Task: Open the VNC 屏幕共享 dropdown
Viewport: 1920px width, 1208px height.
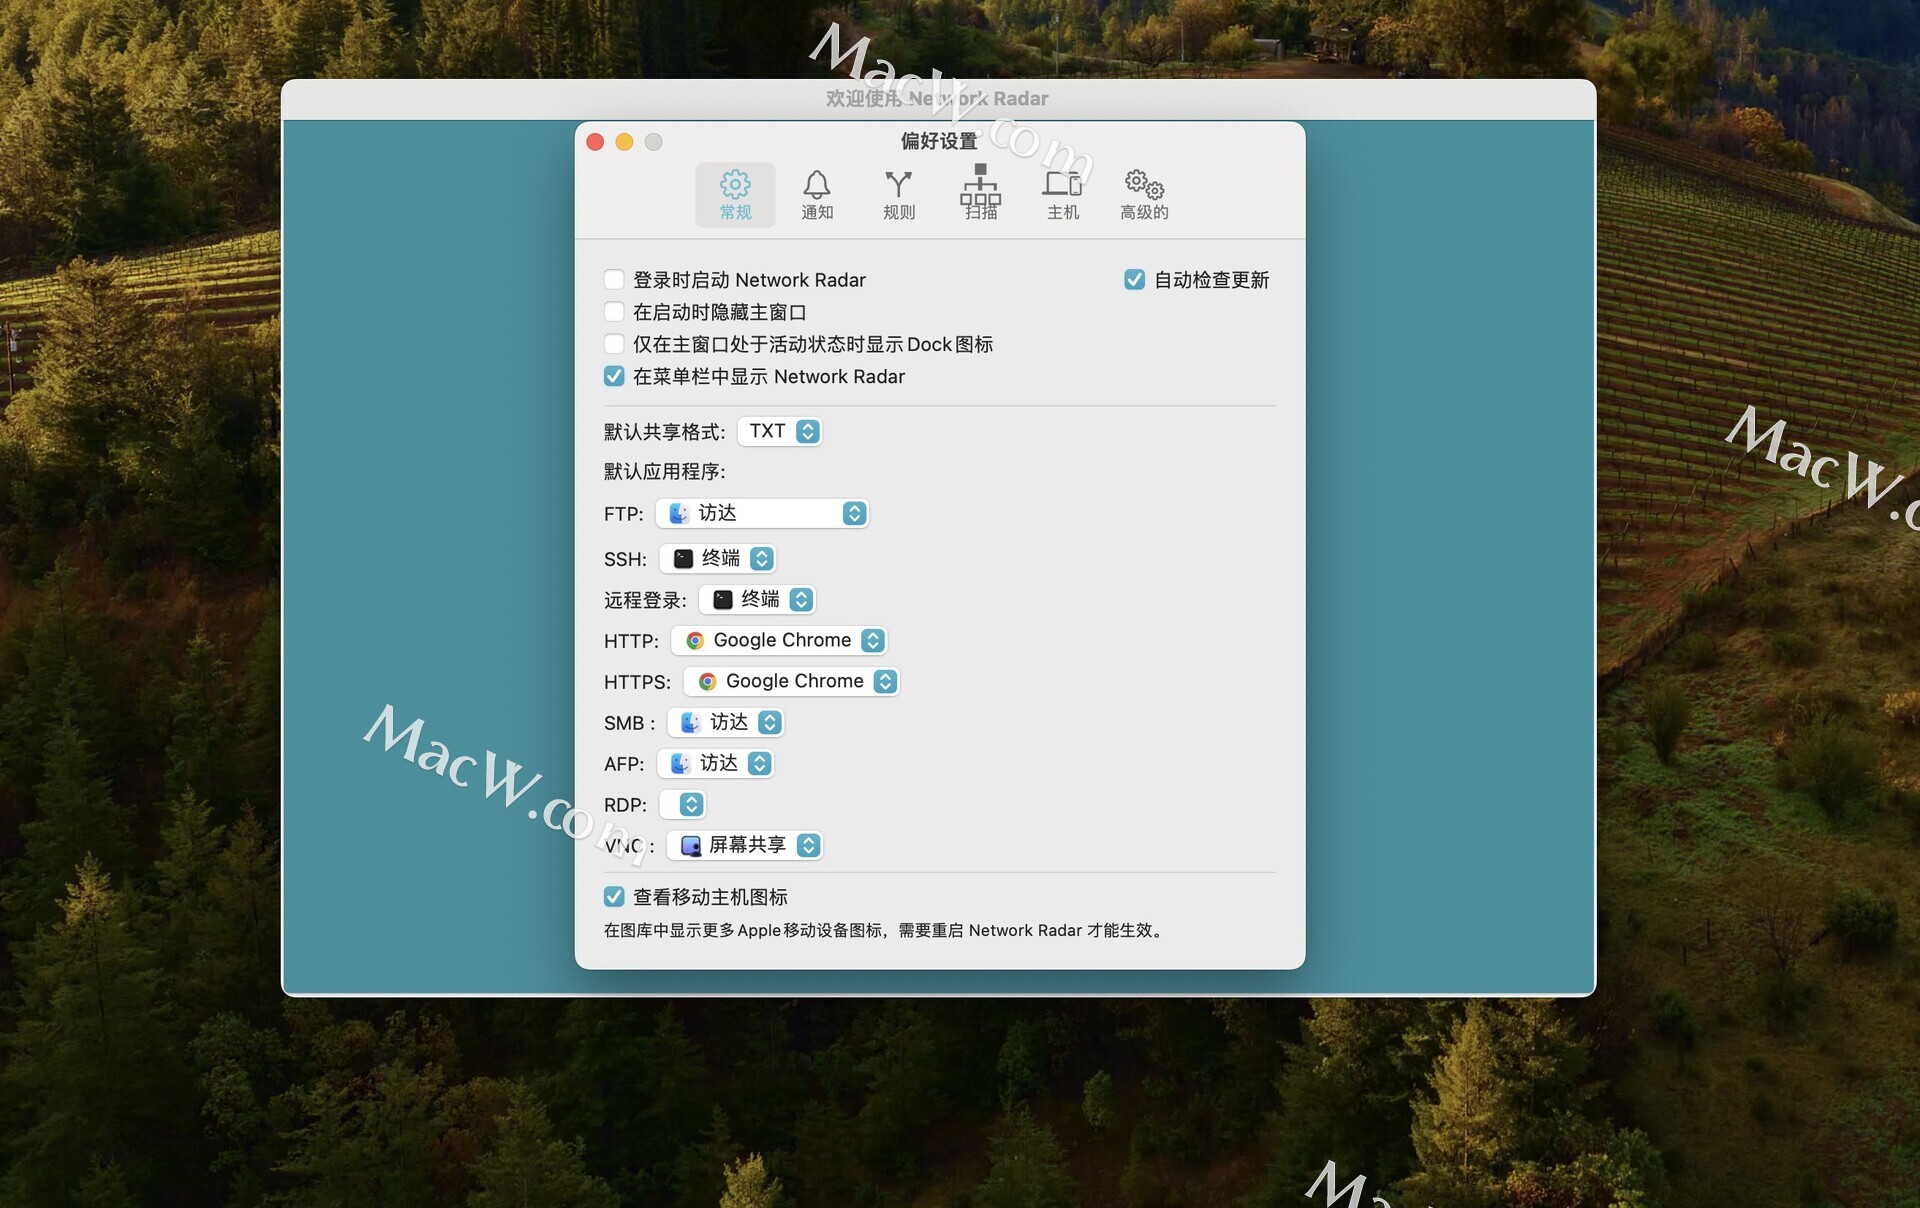Action: tap(745, 845)
